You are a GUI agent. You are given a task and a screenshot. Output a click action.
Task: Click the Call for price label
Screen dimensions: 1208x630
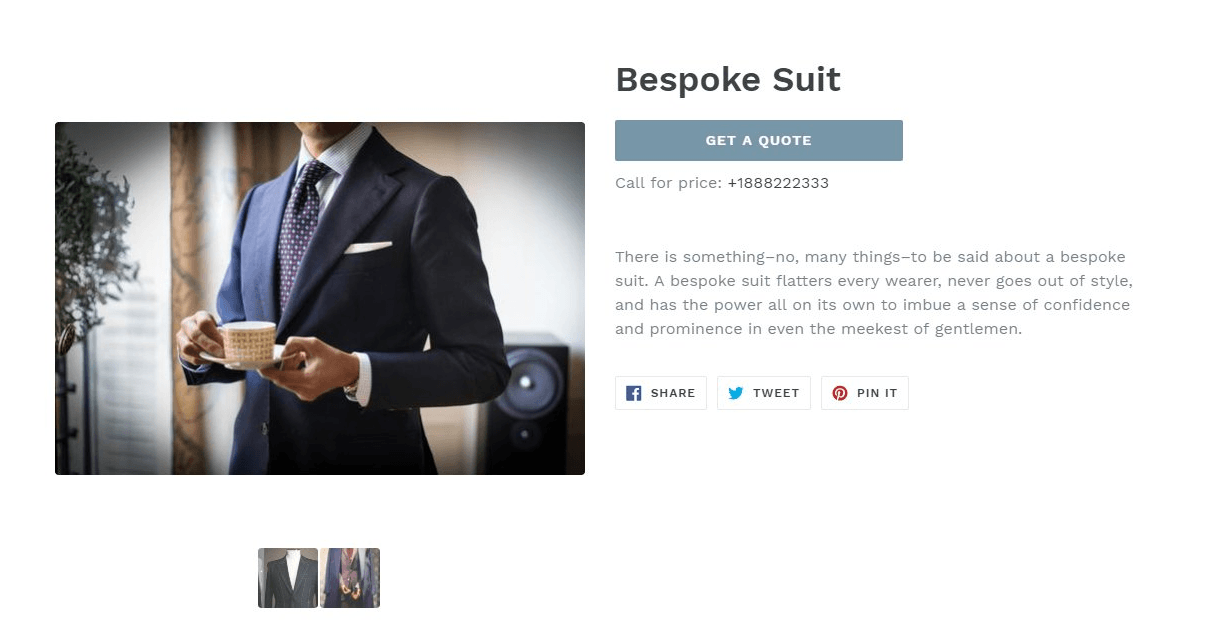coord(668,183)
